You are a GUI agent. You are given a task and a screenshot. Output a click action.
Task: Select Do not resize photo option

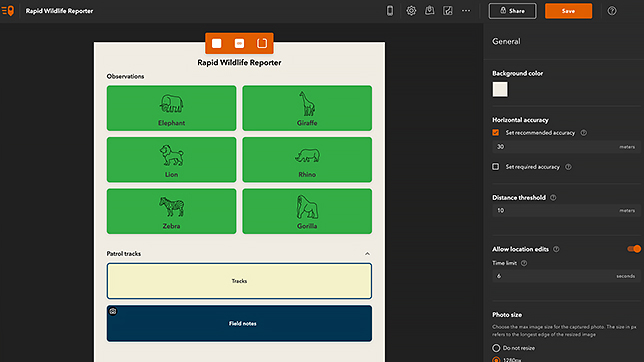click(x=496, y=348)
